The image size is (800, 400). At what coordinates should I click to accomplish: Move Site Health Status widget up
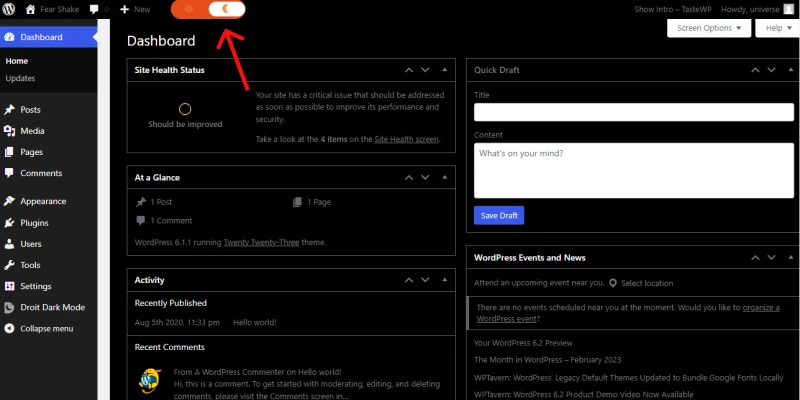pos(409,70)
